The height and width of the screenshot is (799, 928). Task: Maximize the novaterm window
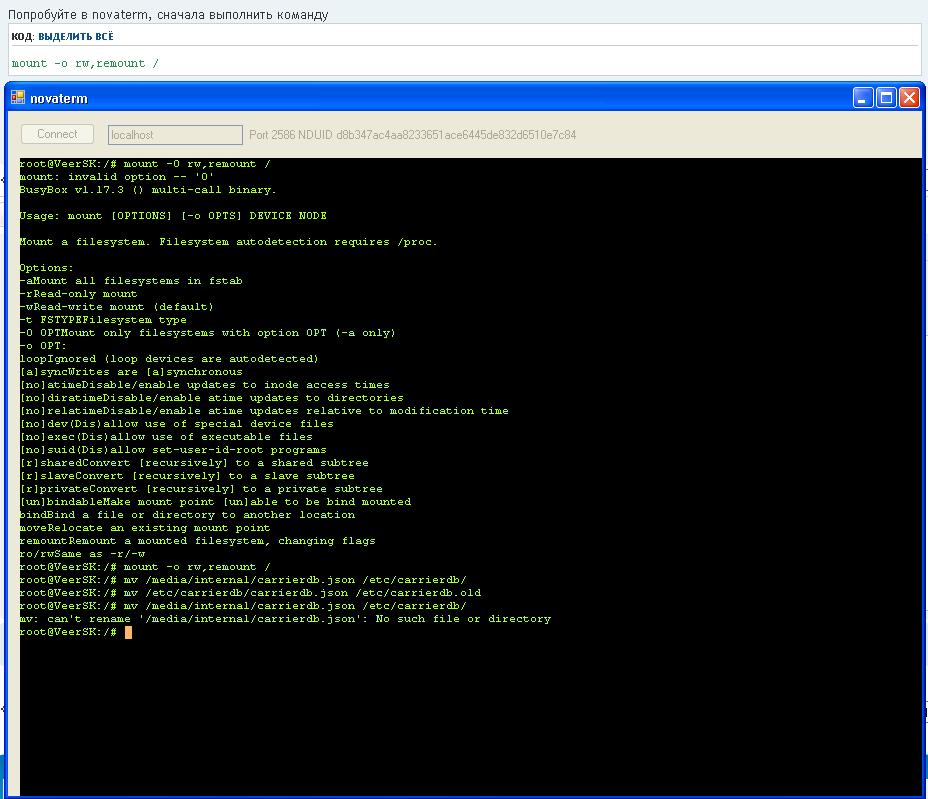886,97
